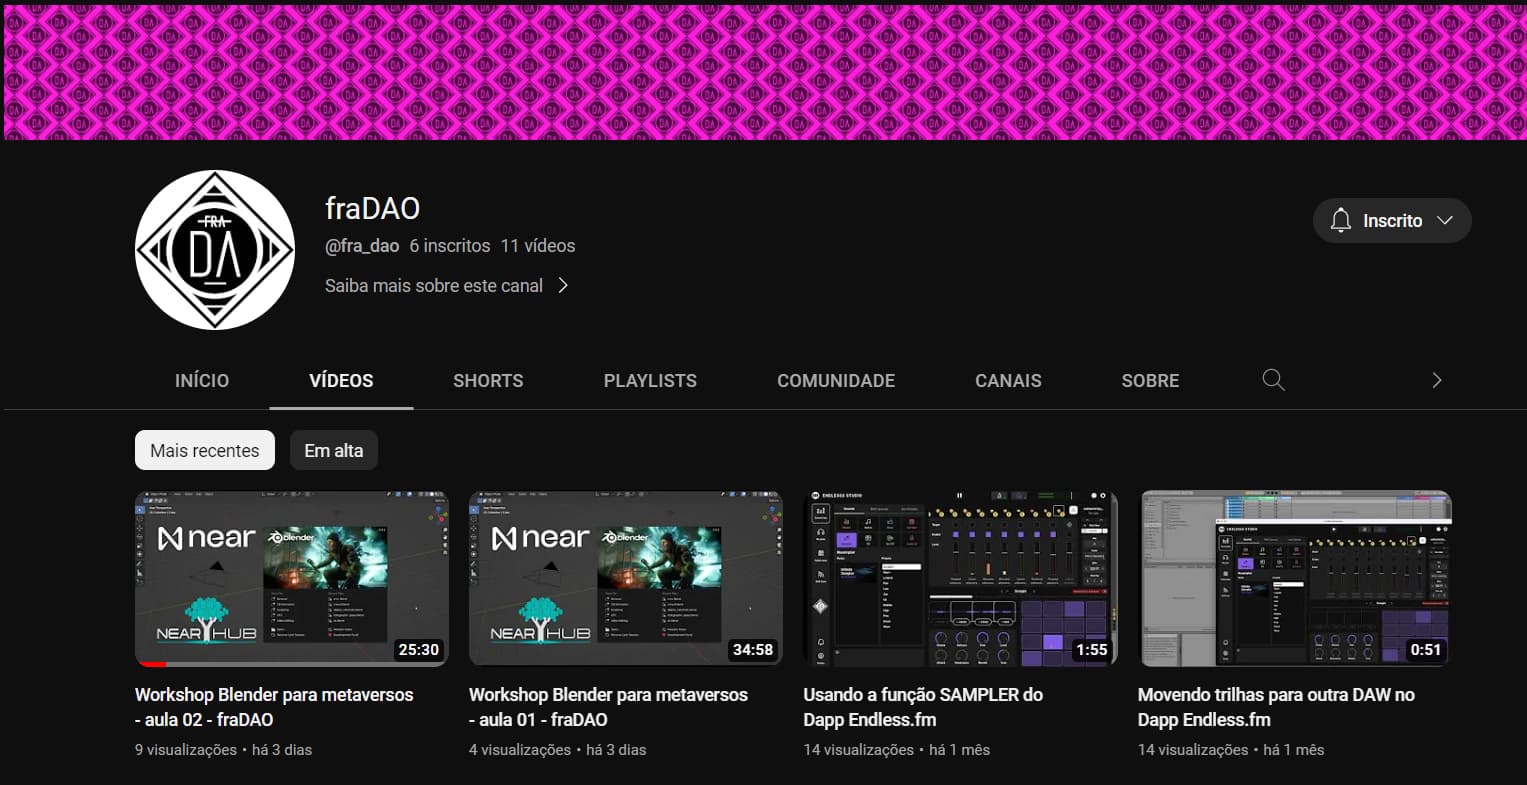The height and width of the screenshot is (785, 1527).
Task: Go to the PLAYLISTS tab
Action: pos(650,380)
